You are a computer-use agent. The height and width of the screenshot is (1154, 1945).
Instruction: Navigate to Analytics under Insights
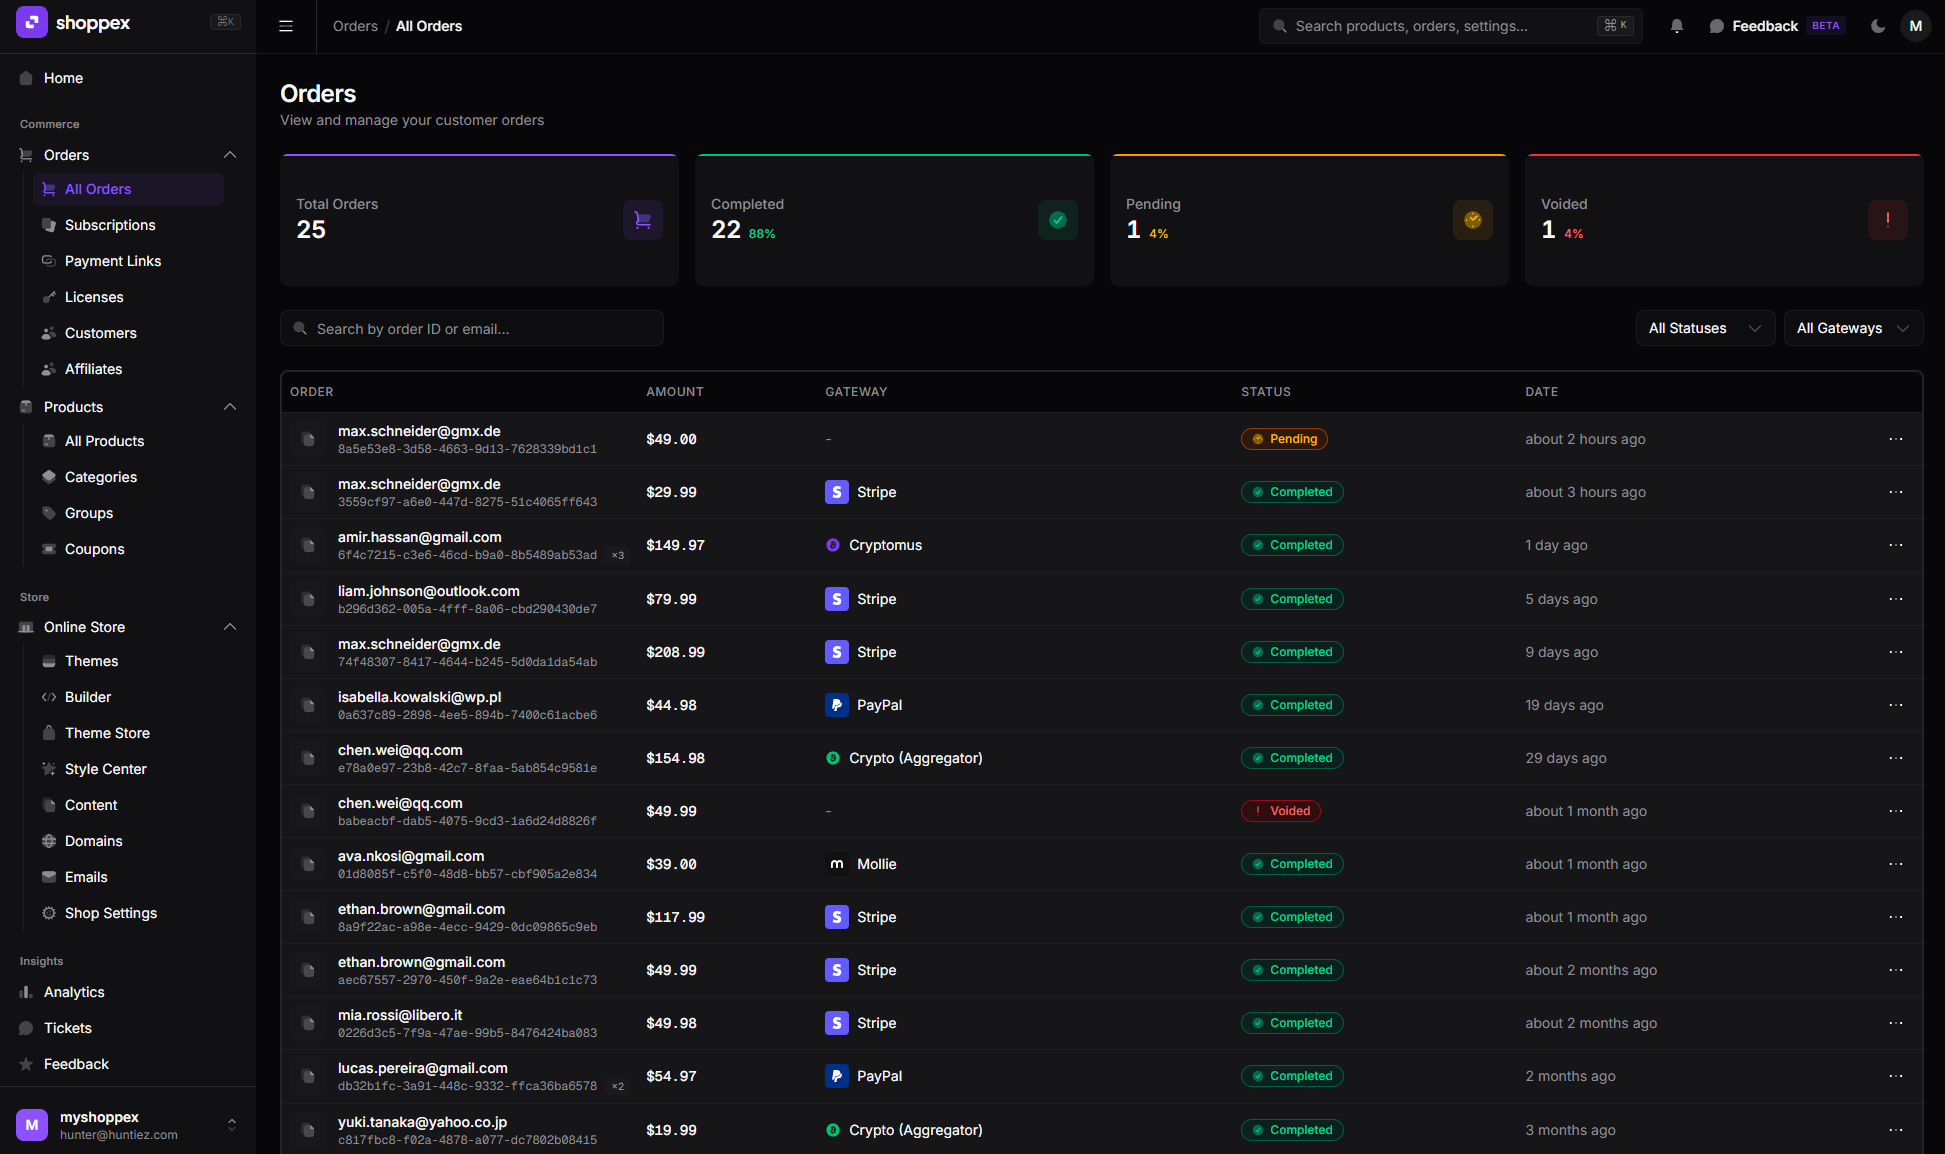(73, 992)
